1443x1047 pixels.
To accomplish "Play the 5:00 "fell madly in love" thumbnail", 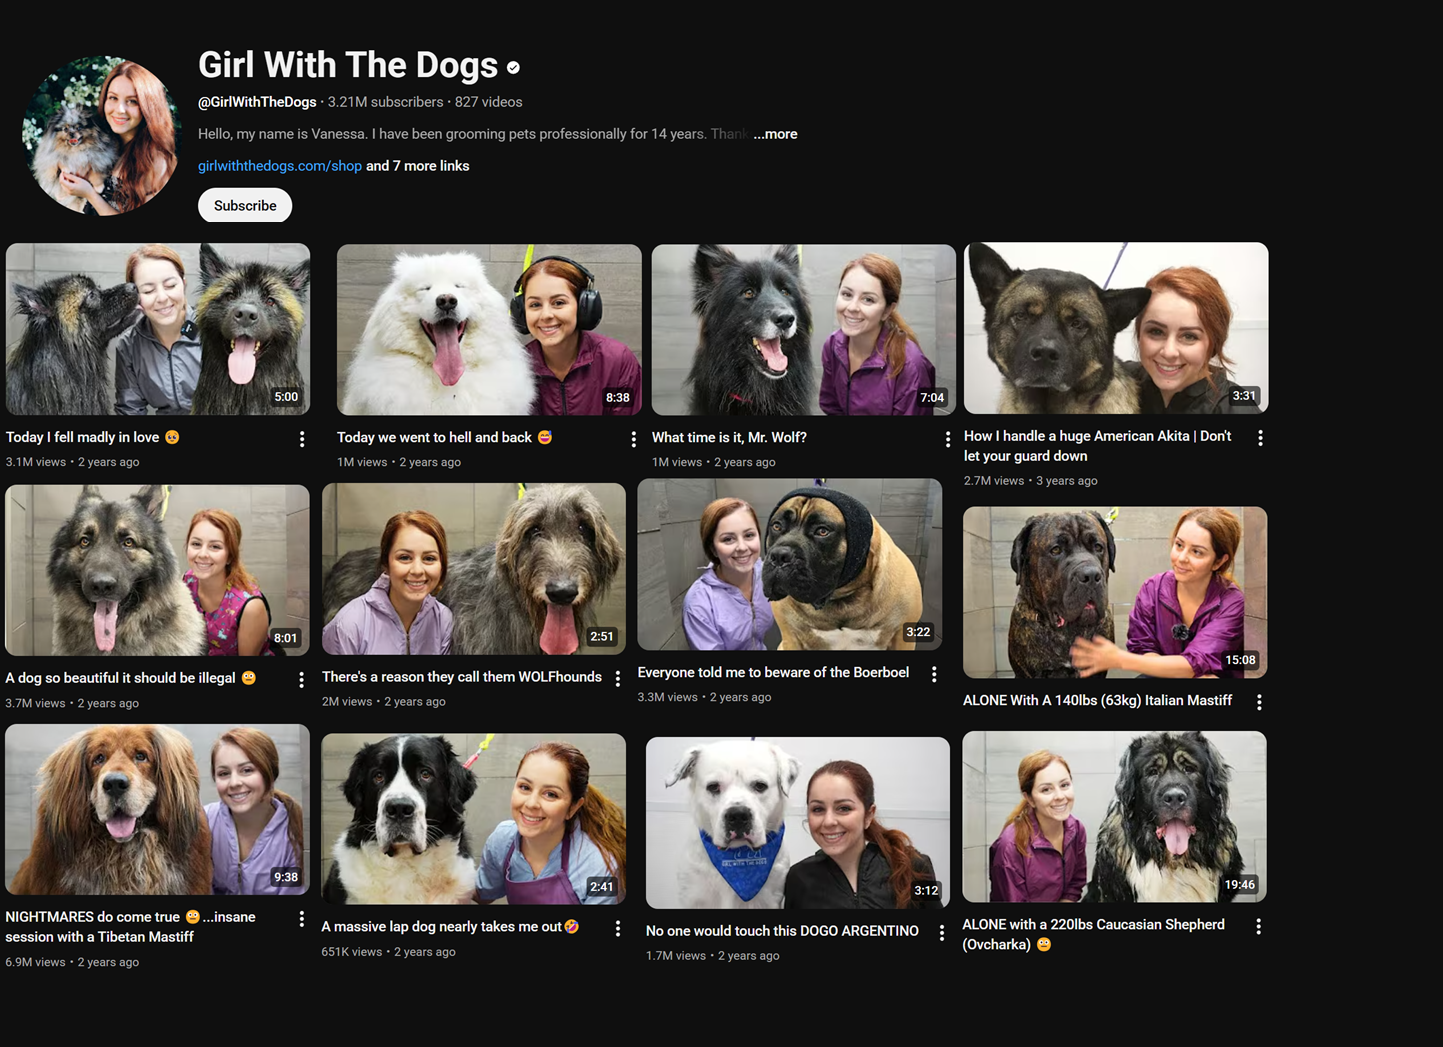I will (x=158, y=329).
